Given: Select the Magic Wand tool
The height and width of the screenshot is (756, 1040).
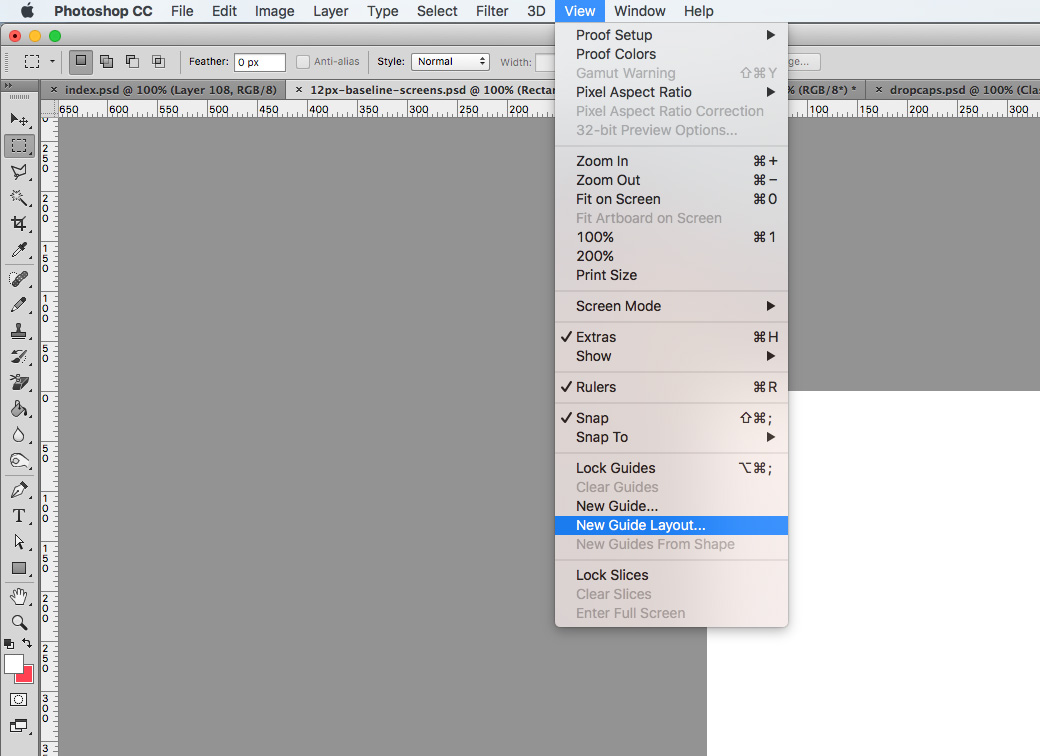Looking at the screenshot, I should click(x=19, y=198).
